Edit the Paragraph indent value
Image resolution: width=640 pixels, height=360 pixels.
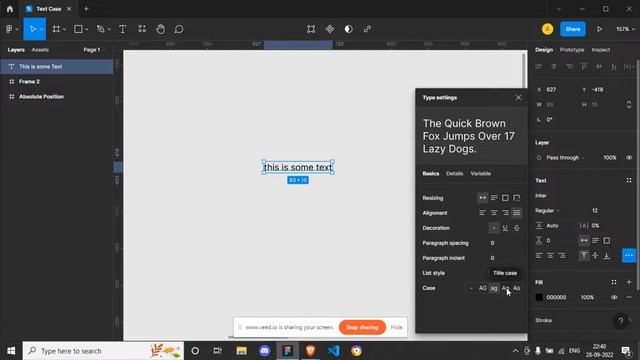tap(492, 258)
